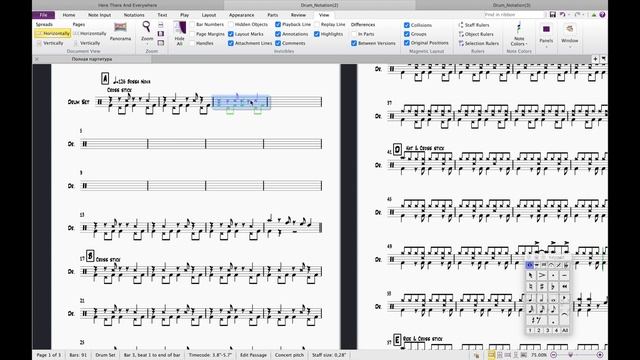Click the Zoom magnifier tool
This screenshot has height=360, width=640.
(146, 27)
